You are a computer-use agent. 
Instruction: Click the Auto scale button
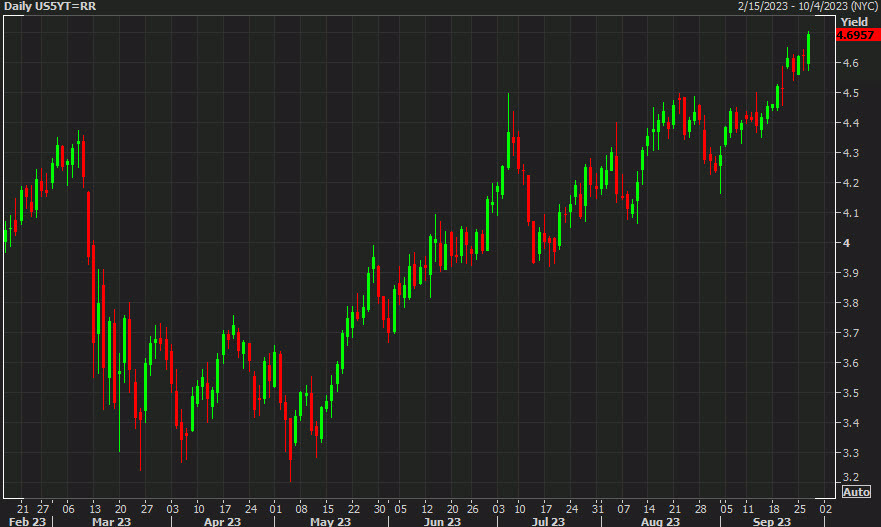coord(856,492)
